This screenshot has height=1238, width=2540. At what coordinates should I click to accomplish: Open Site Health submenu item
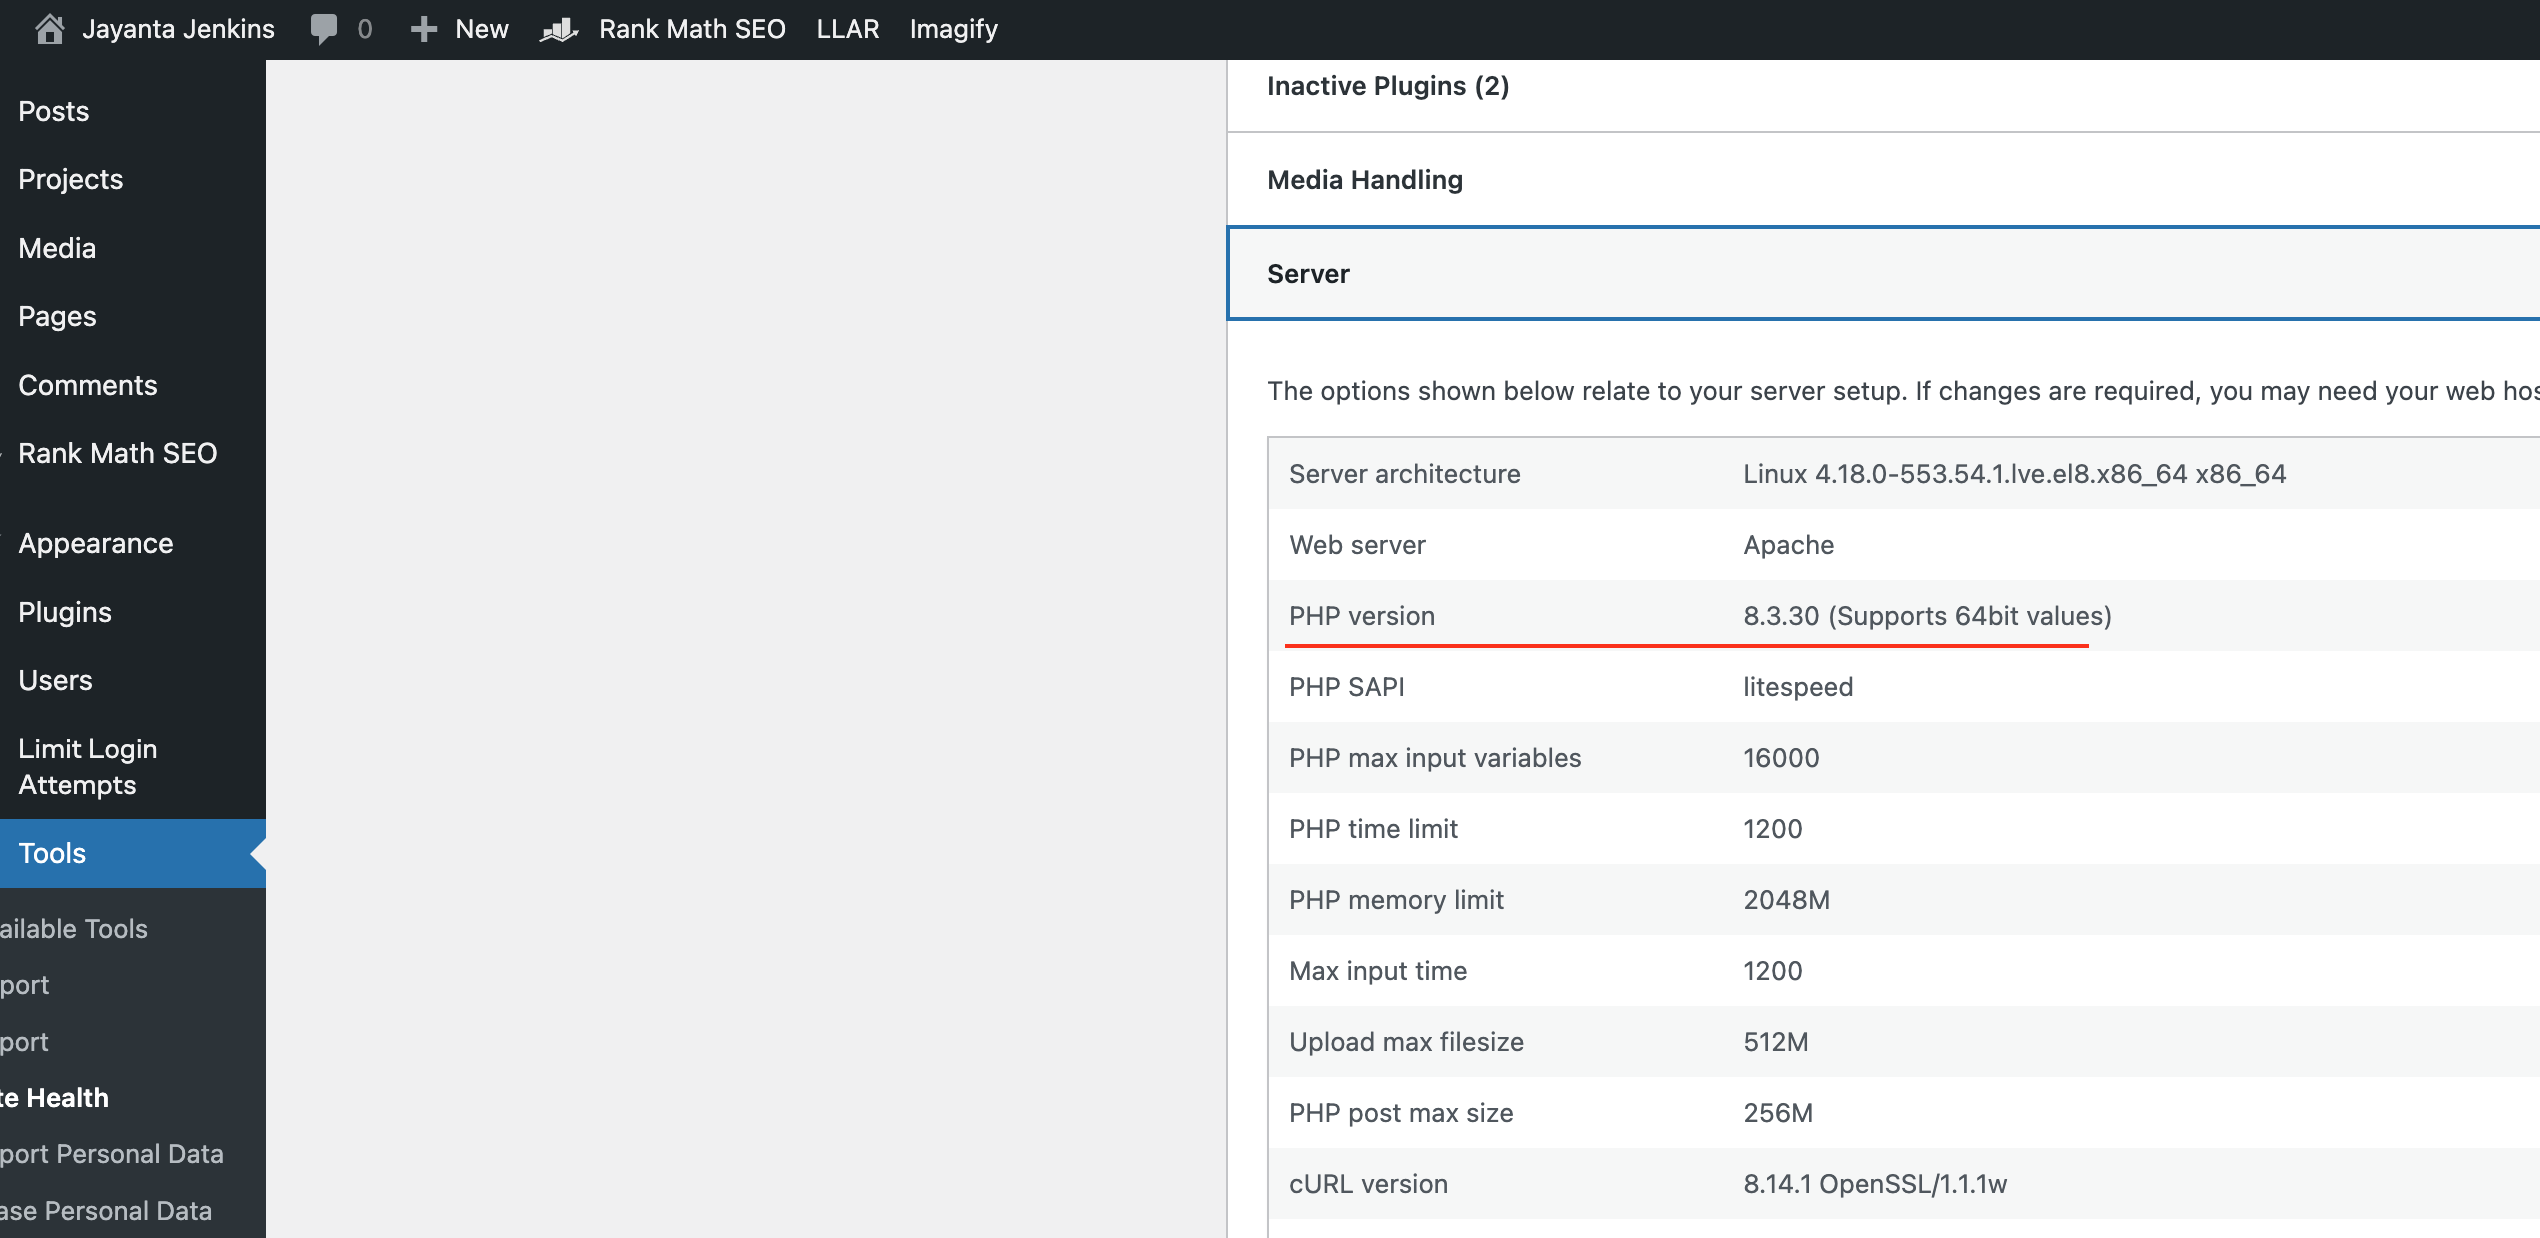(54, 1098)
